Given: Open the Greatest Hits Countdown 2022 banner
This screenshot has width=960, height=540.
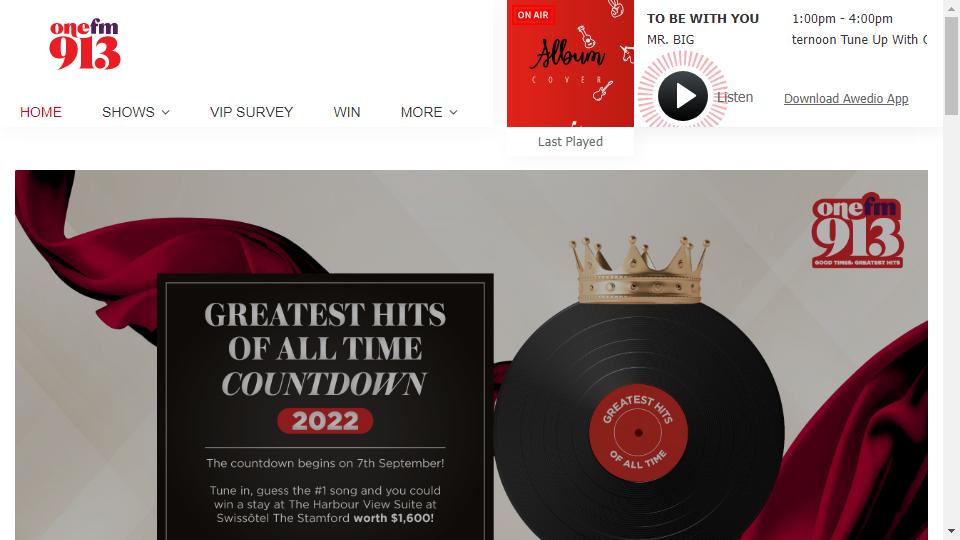Looking at the screenshot, I should tap(471, 355).
